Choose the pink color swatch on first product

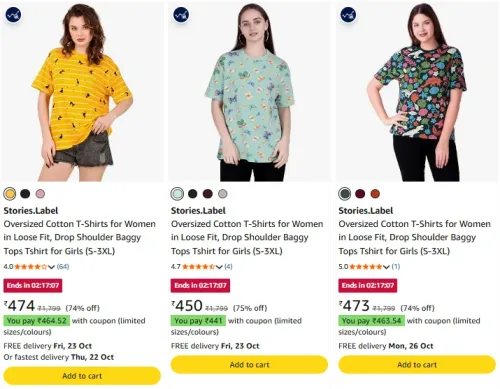pyautogui.click(x=40, y=194)
